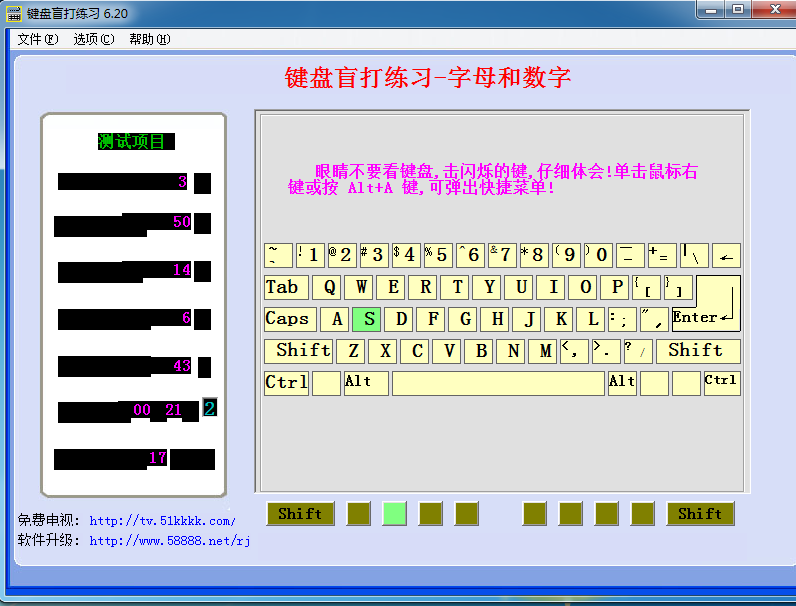Click the left Ctrl key on keyboard
Viewport: 796px width, 606px height.
(x=286, y=383)
